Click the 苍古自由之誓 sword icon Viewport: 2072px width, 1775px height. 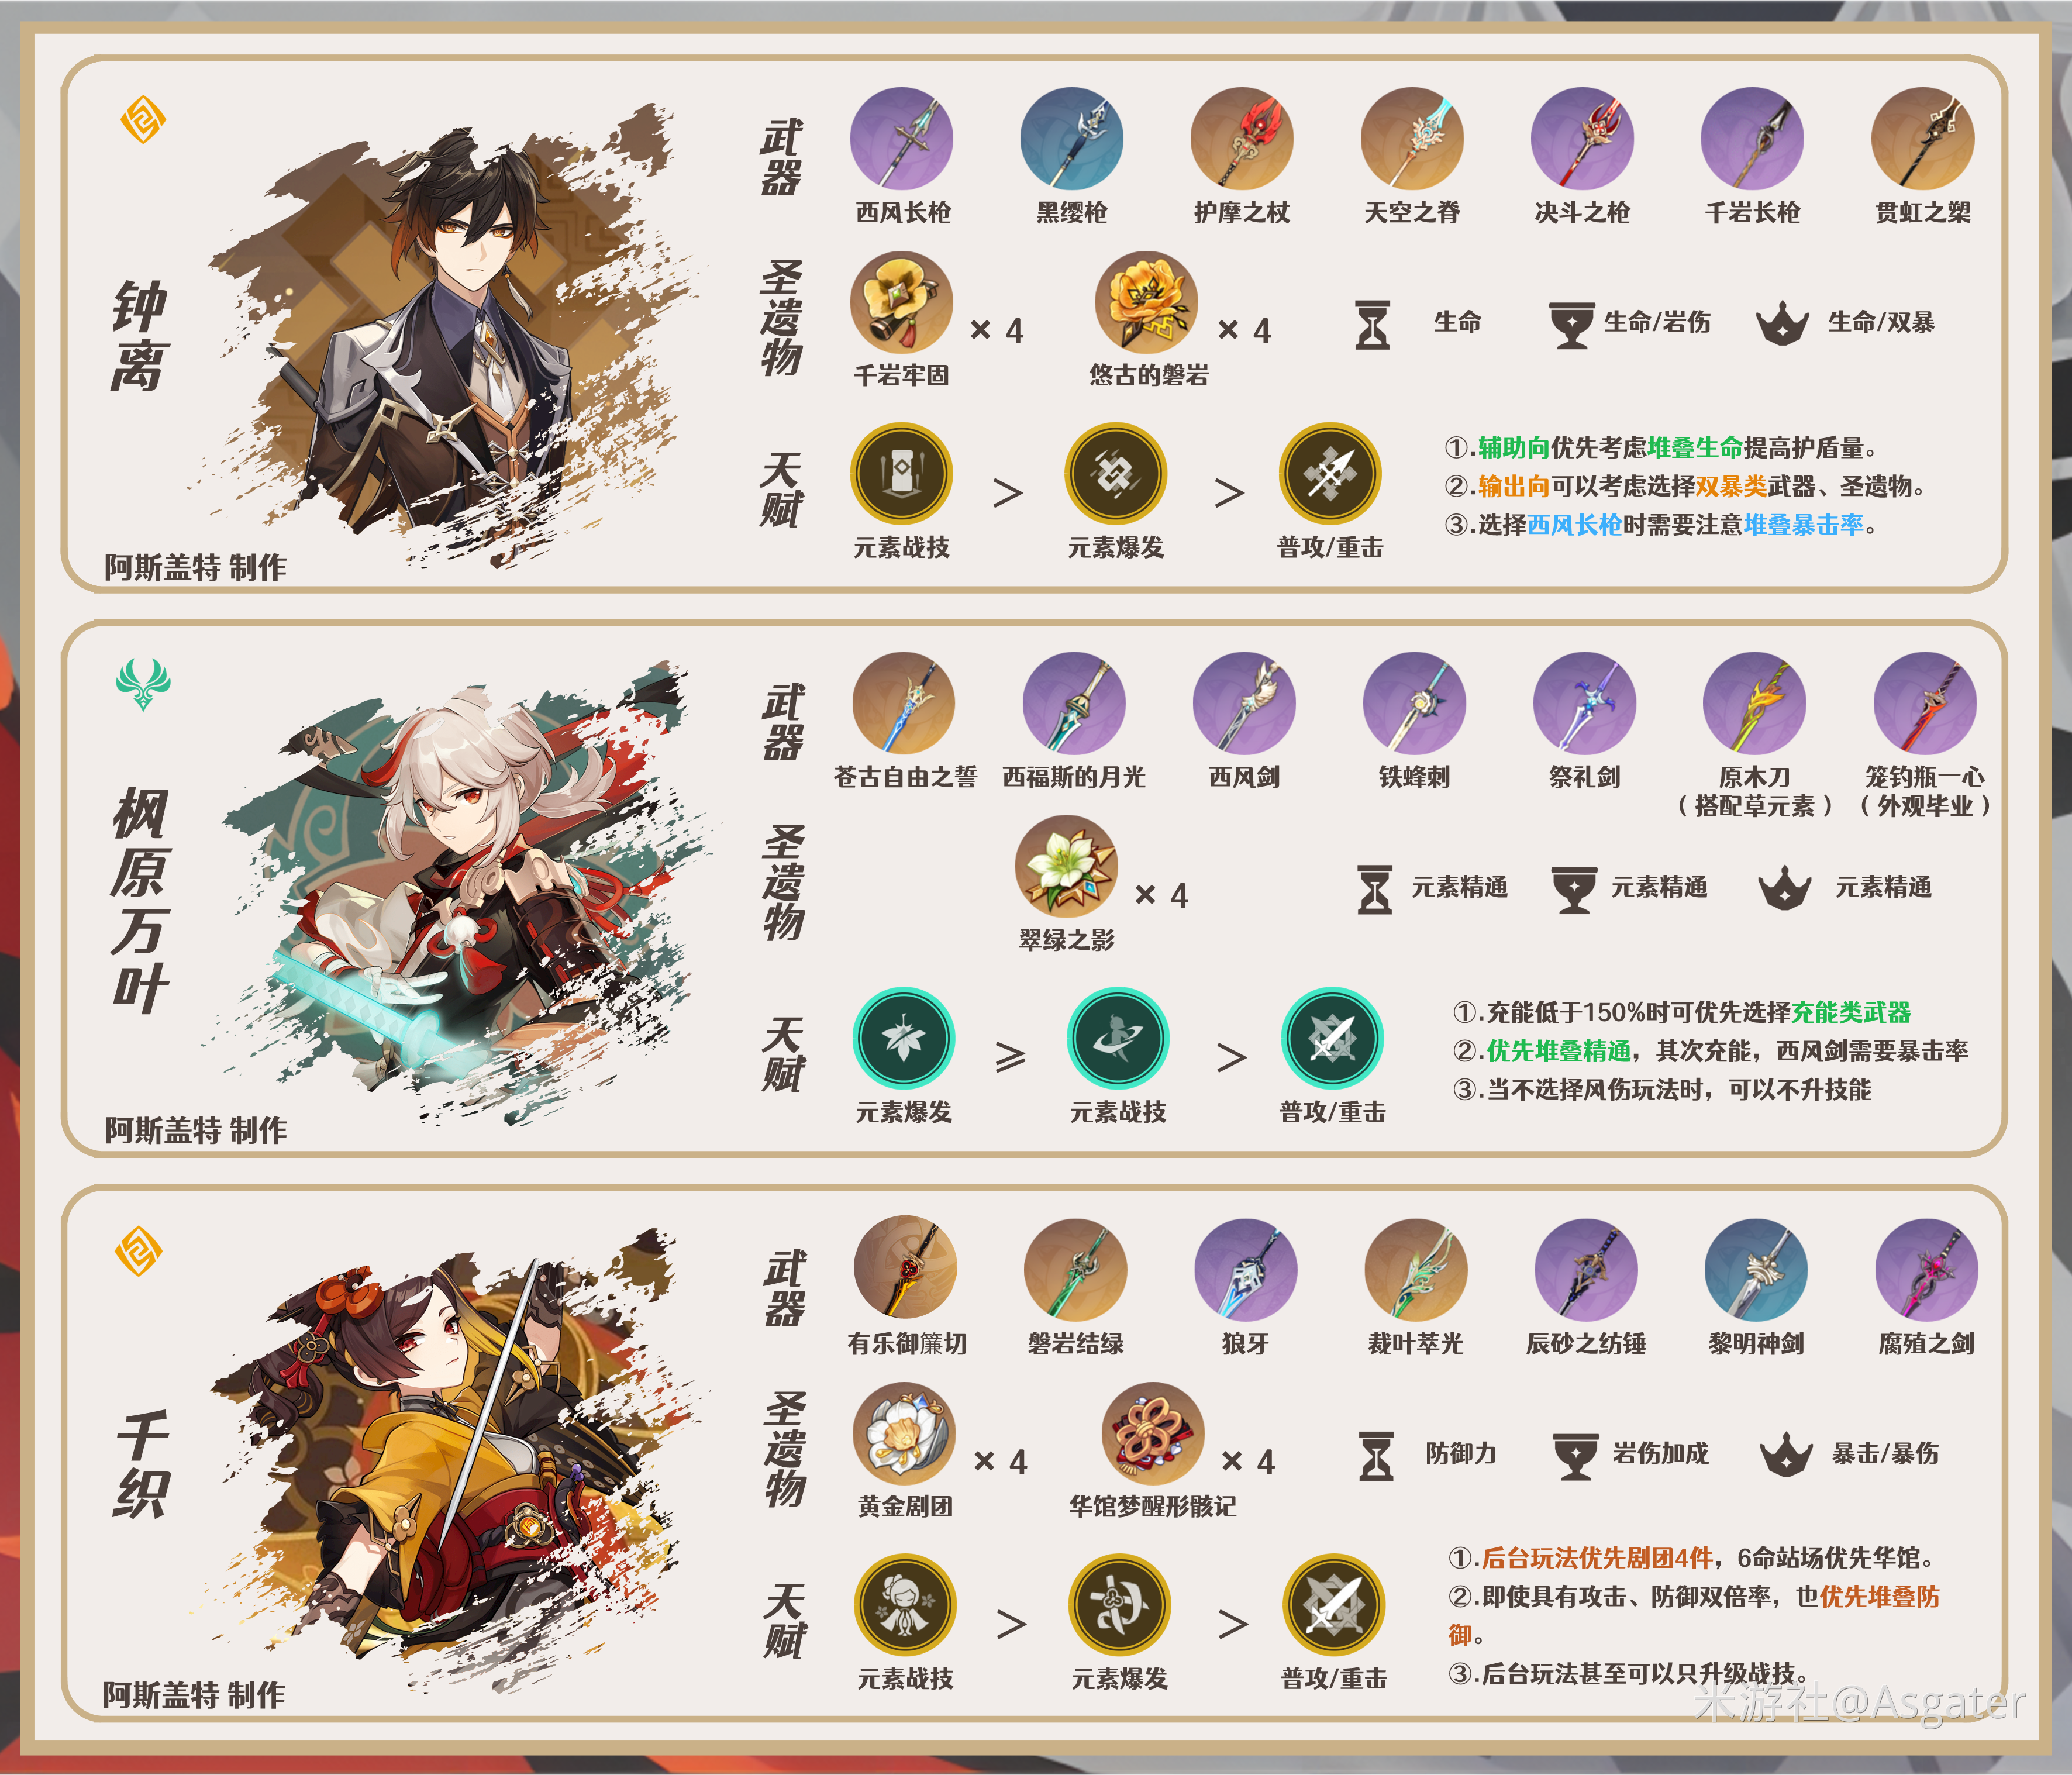click(x=903, y=703)
